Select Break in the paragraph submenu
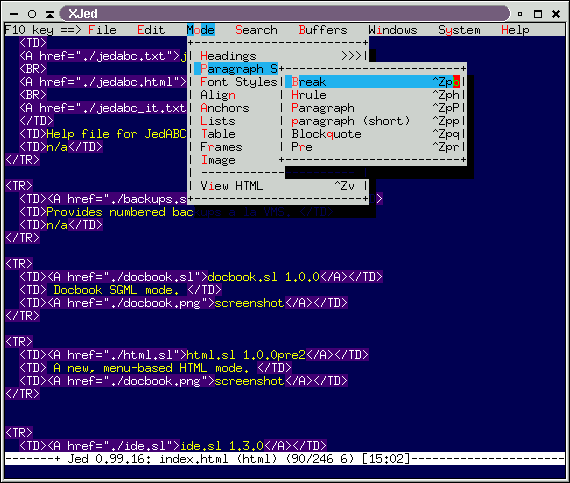 coord(373,82)
